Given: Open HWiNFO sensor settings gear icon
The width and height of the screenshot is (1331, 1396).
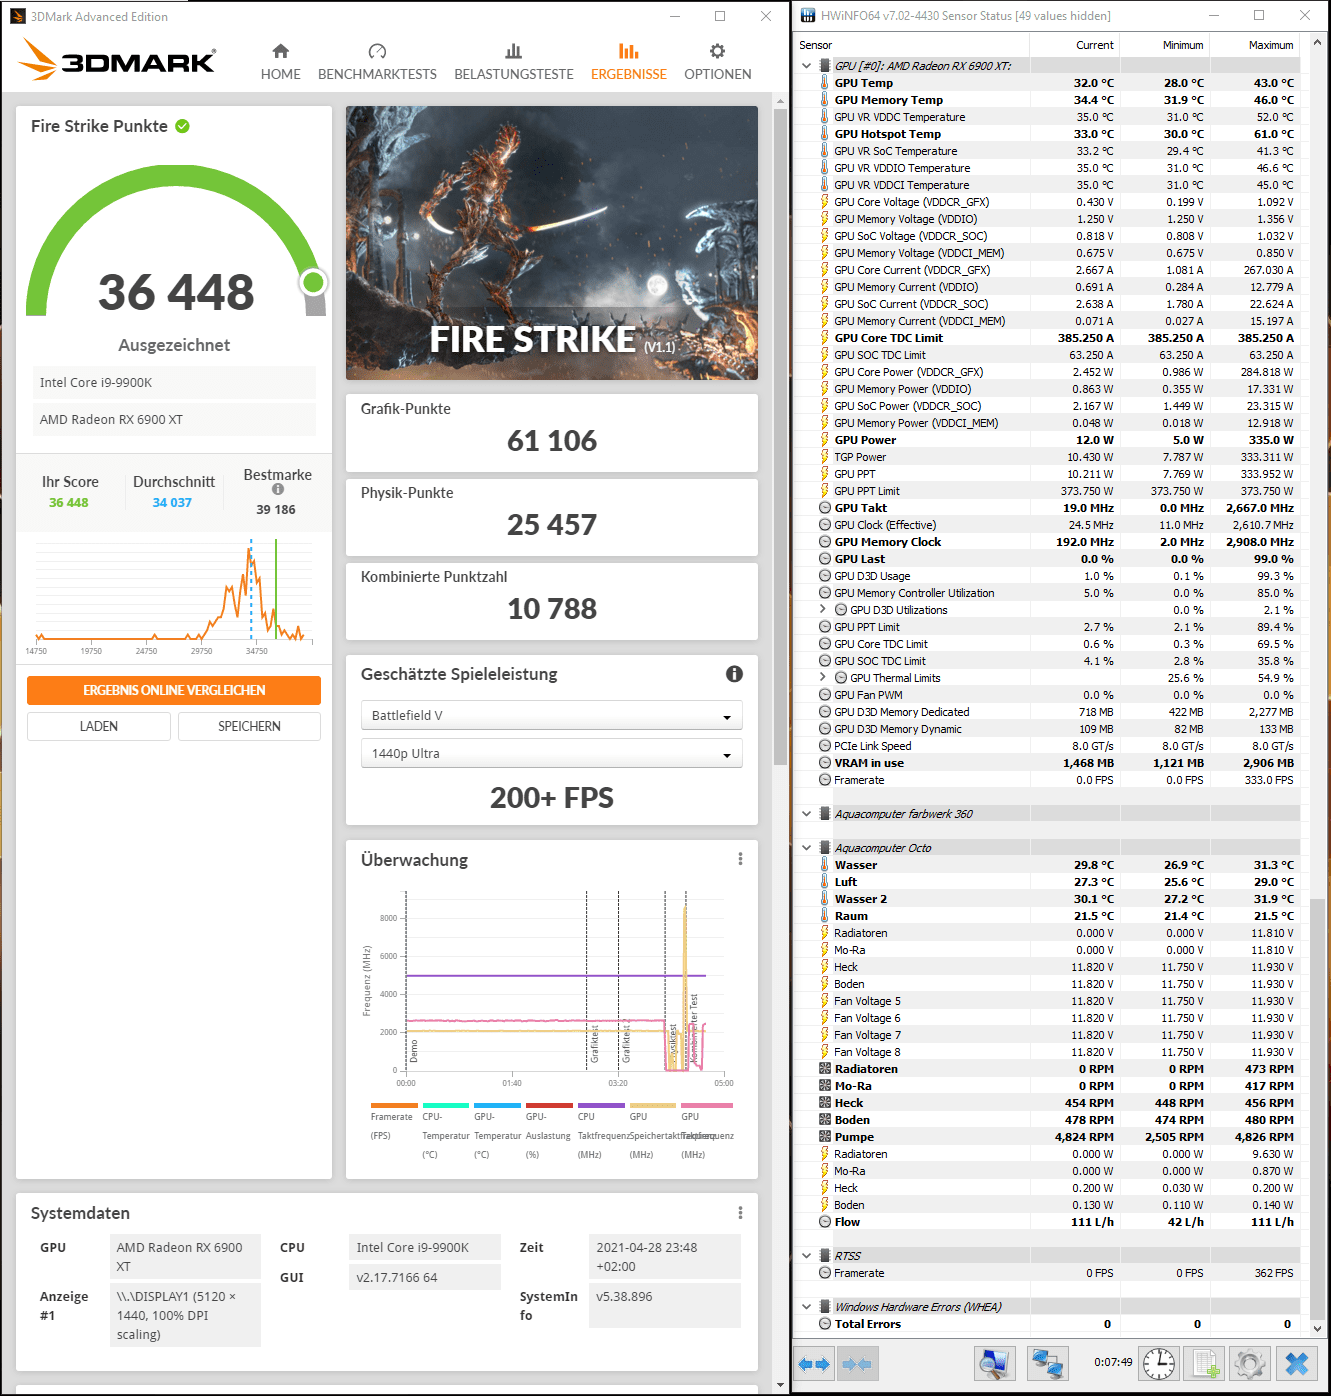Looking at the screenshot, I should [1250, 1363].
